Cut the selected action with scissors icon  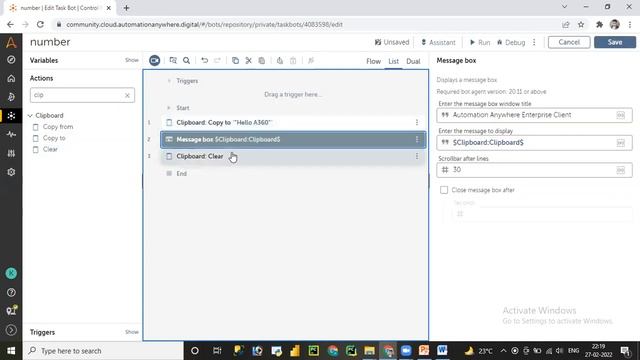coord(249,60)
